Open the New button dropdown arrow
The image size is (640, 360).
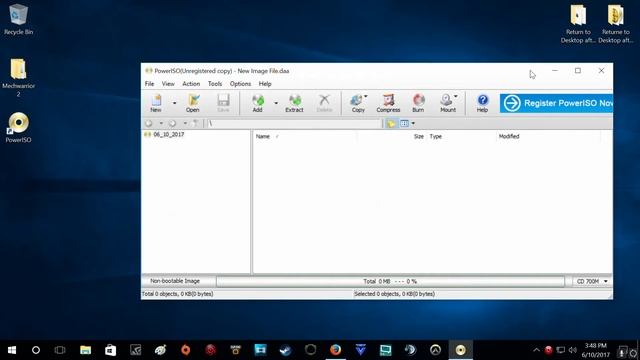[x=174, y=103]
